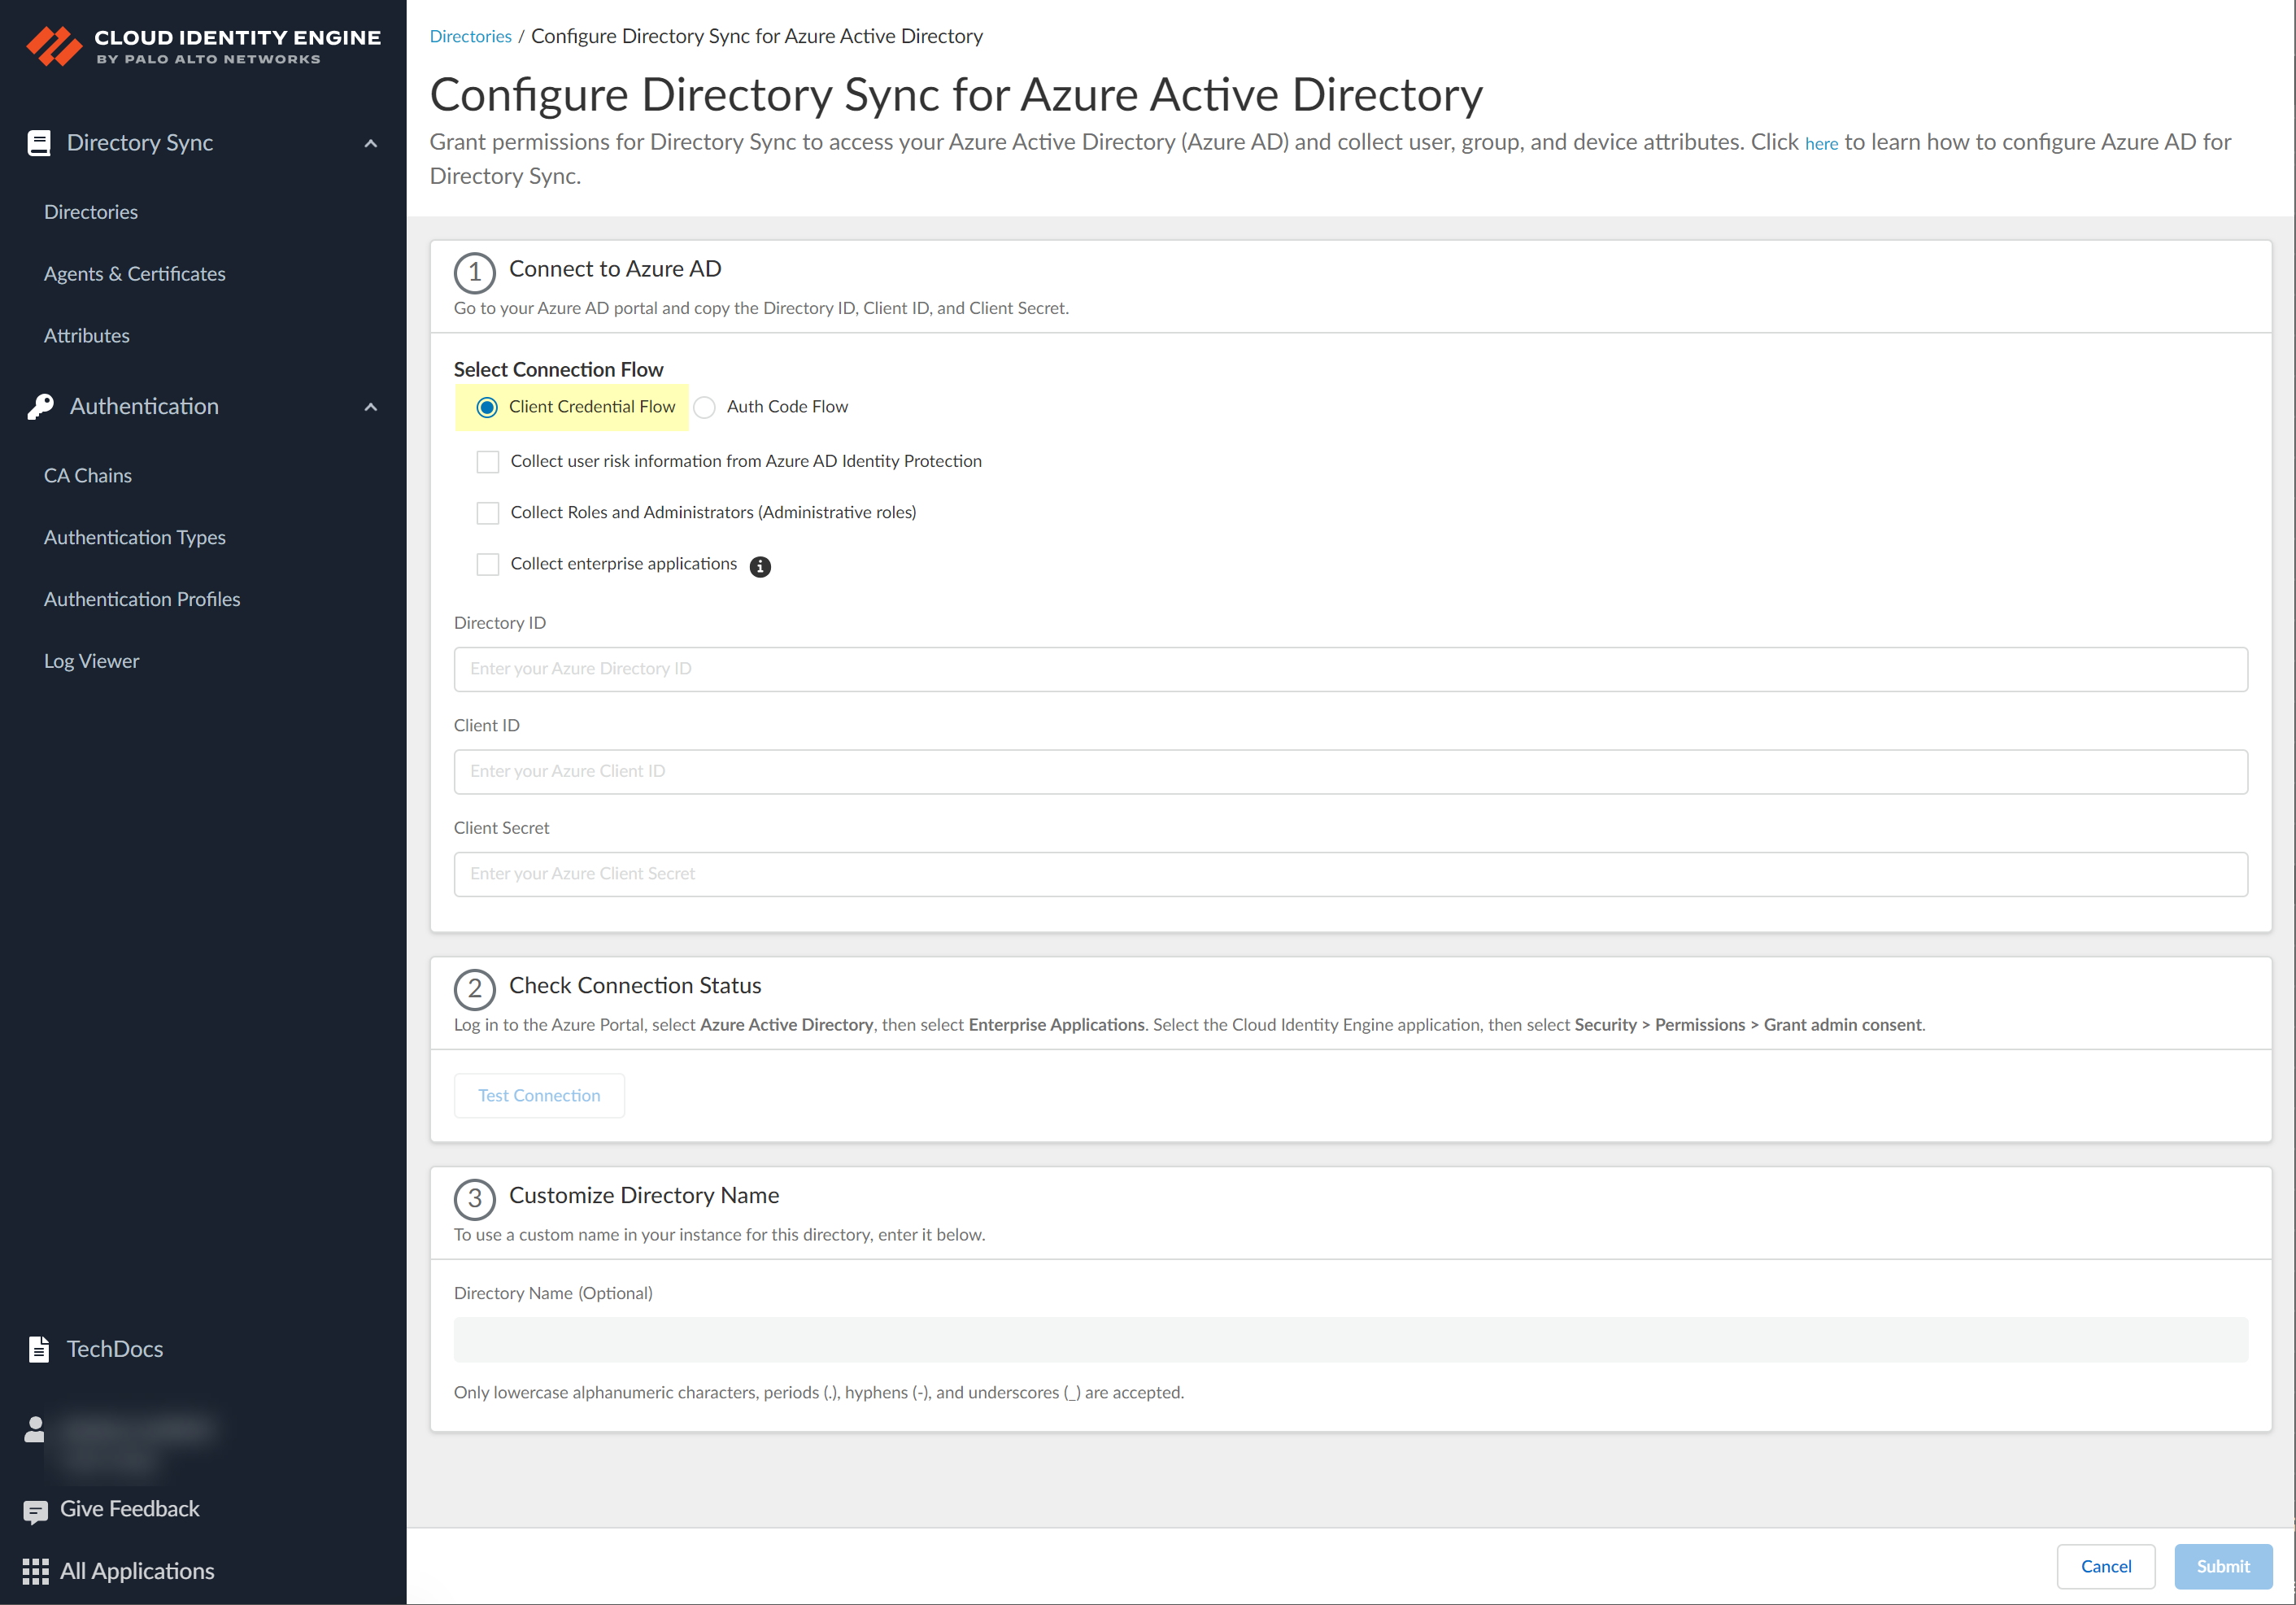The width and height of the screenshot is (2296, 1605).
Task: Check Collect Roles and Administrators option
Action: (x=488, y=513)
